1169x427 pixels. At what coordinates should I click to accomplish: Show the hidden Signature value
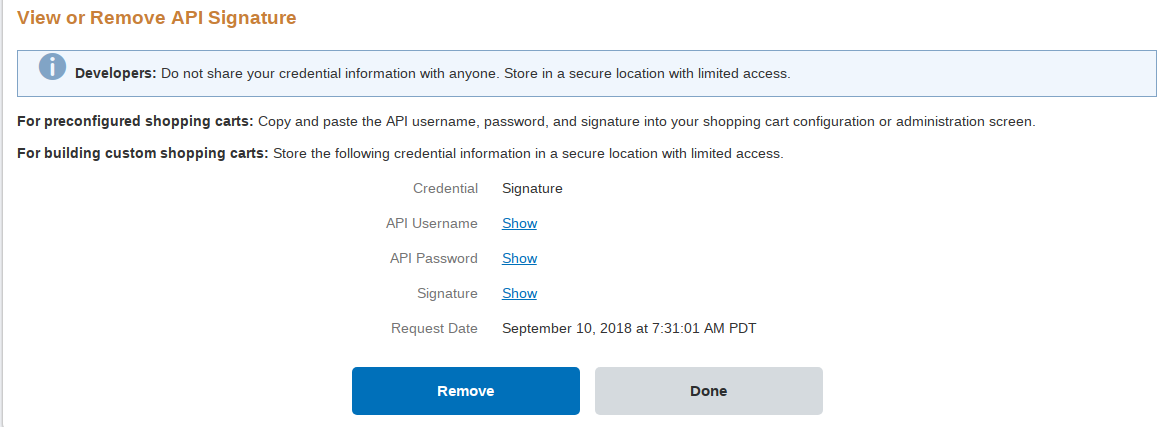(519, 293)
